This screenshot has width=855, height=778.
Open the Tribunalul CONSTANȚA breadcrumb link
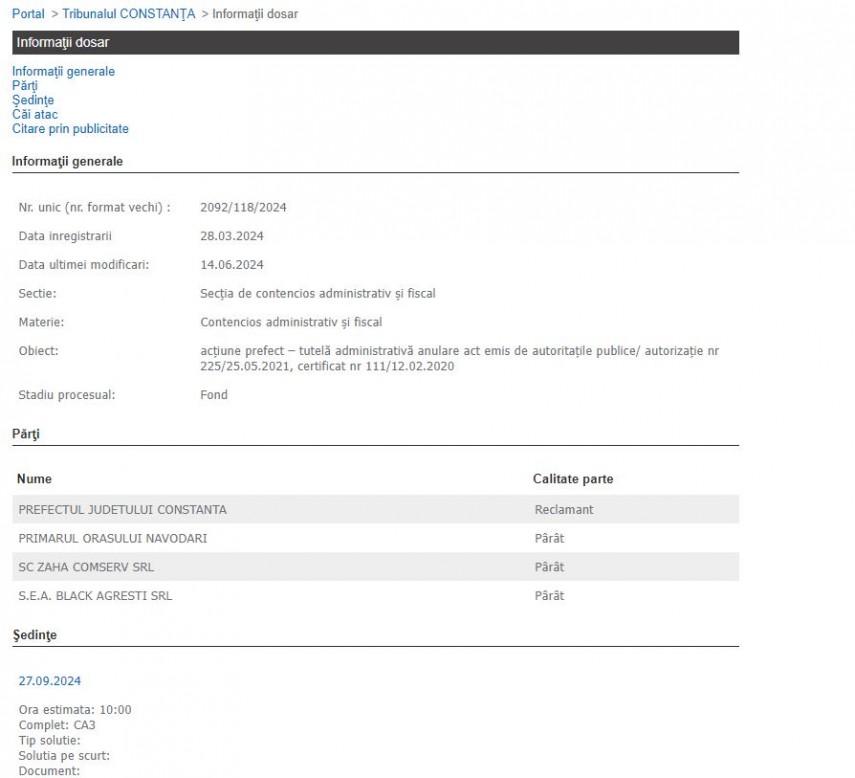point(128,14)
